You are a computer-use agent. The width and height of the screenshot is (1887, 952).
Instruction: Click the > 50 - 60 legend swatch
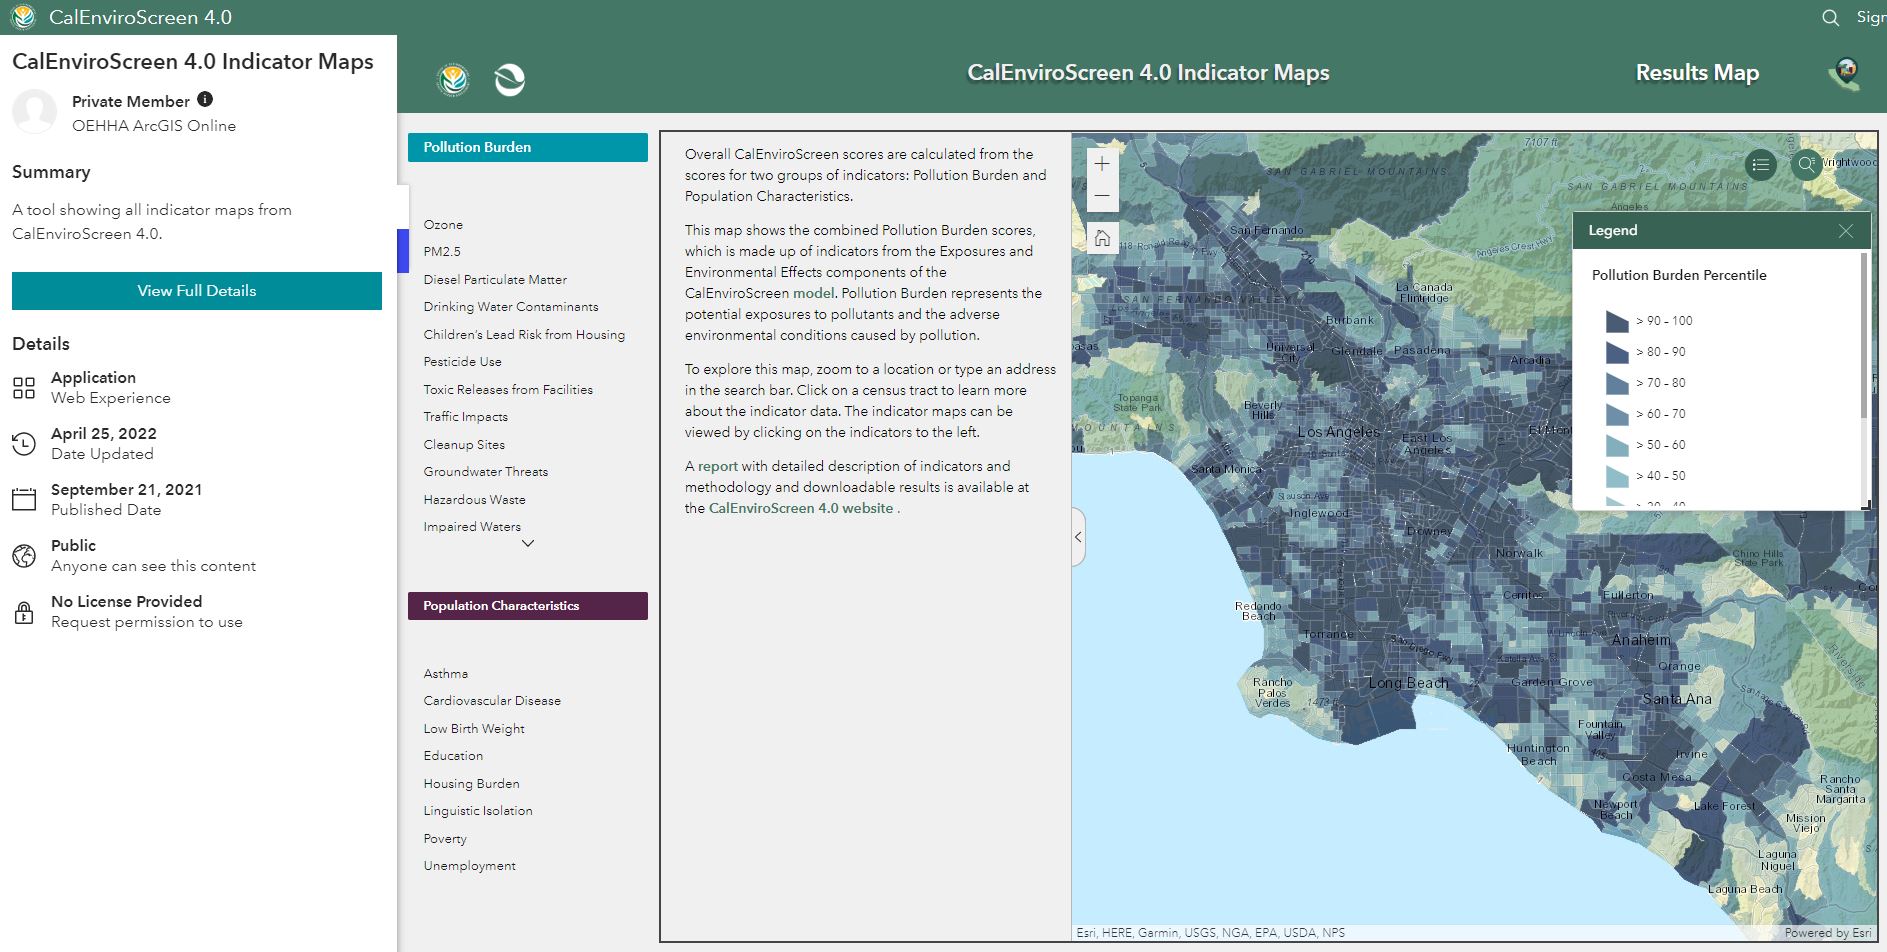1617,445
